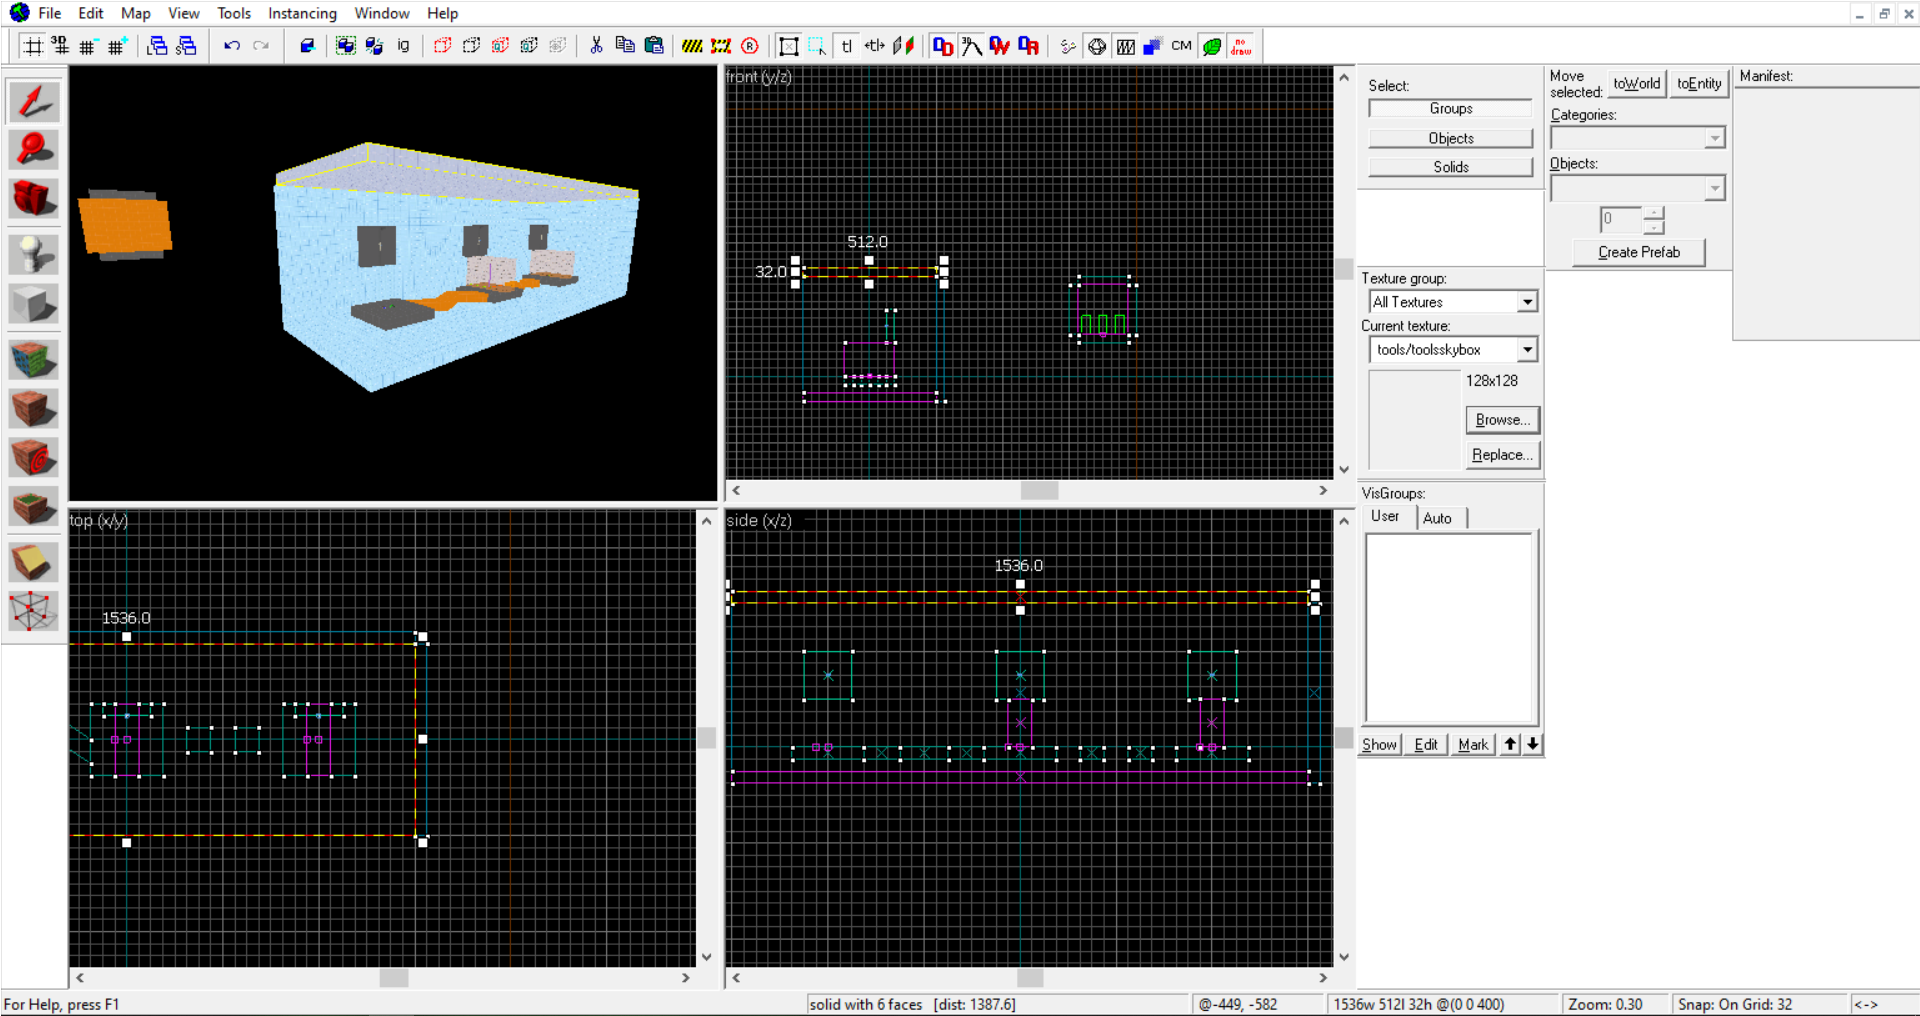
Task: Toggle the selection-box-by-handles icon
Action: click(789, 46)
